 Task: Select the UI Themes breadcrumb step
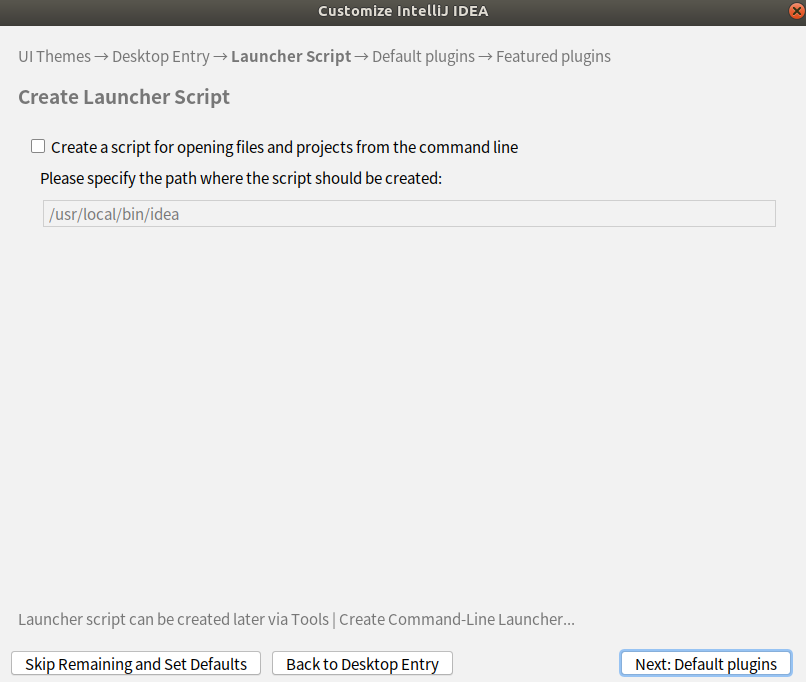click(54, 57)
